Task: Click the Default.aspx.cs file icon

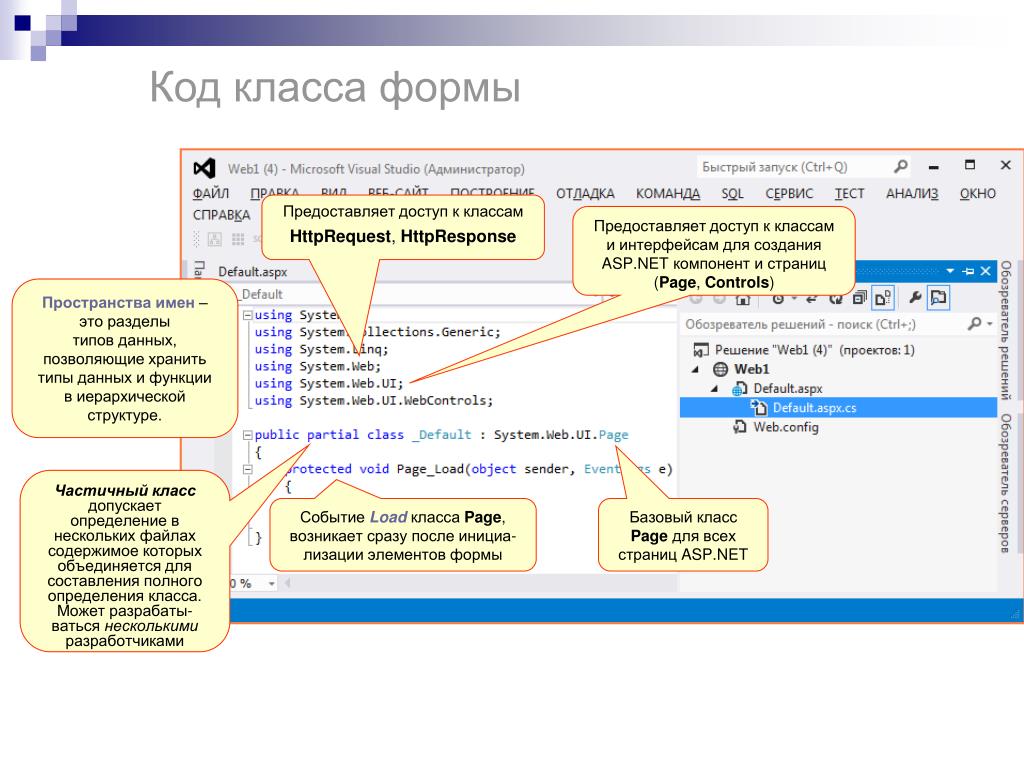Action: (x=758, y=408)
